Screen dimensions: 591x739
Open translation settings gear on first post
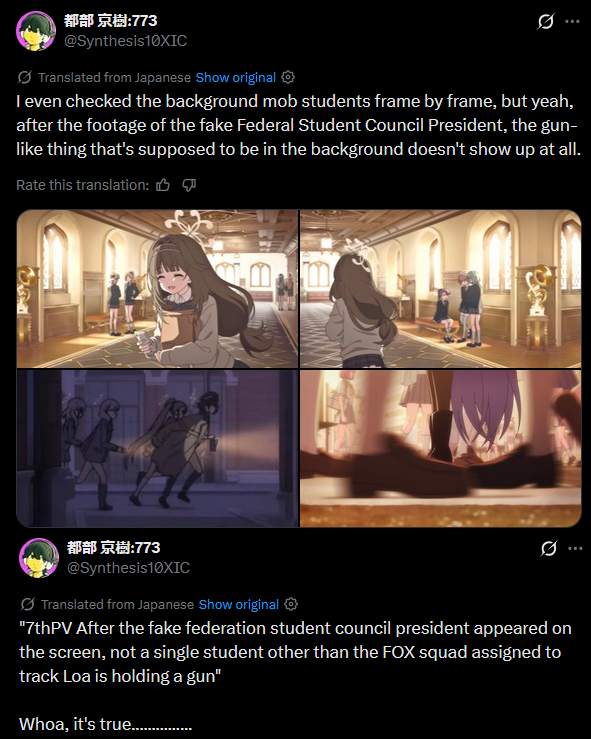tap(288, 77)
